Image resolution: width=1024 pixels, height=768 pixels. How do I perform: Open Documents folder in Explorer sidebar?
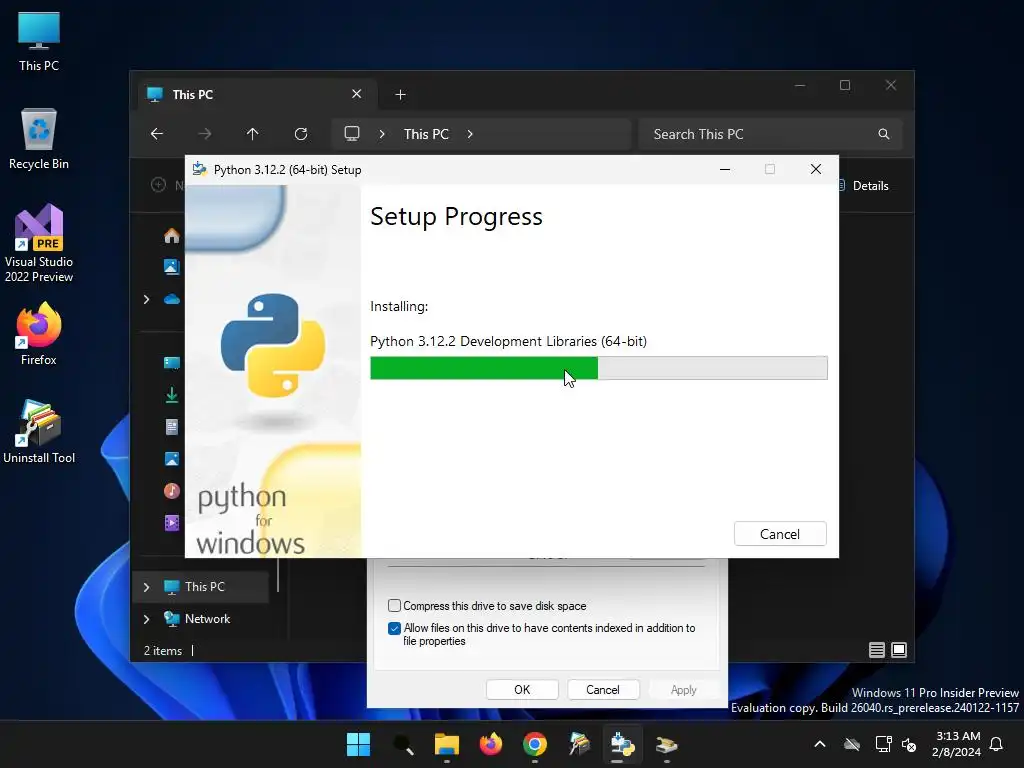tap(172, 427)
